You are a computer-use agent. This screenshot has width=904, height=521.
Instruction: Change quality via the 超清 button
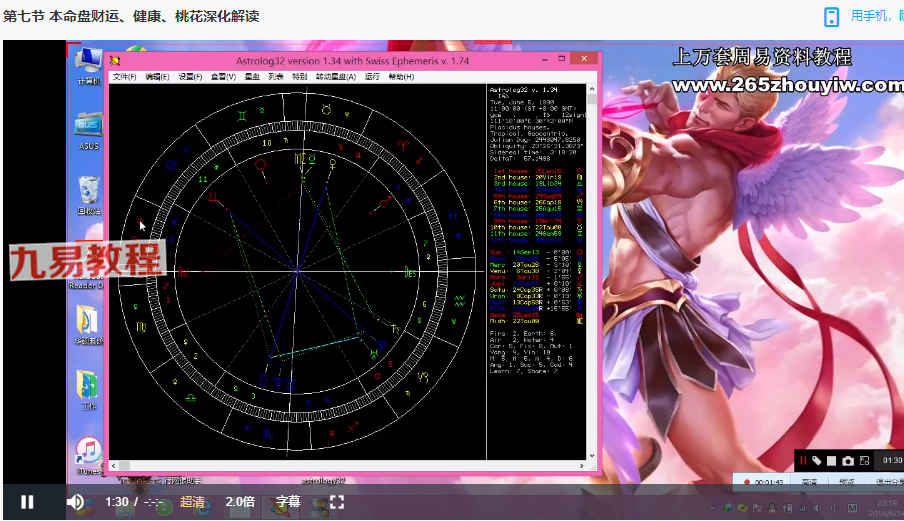pyautogui.click(x=192, y=502)
